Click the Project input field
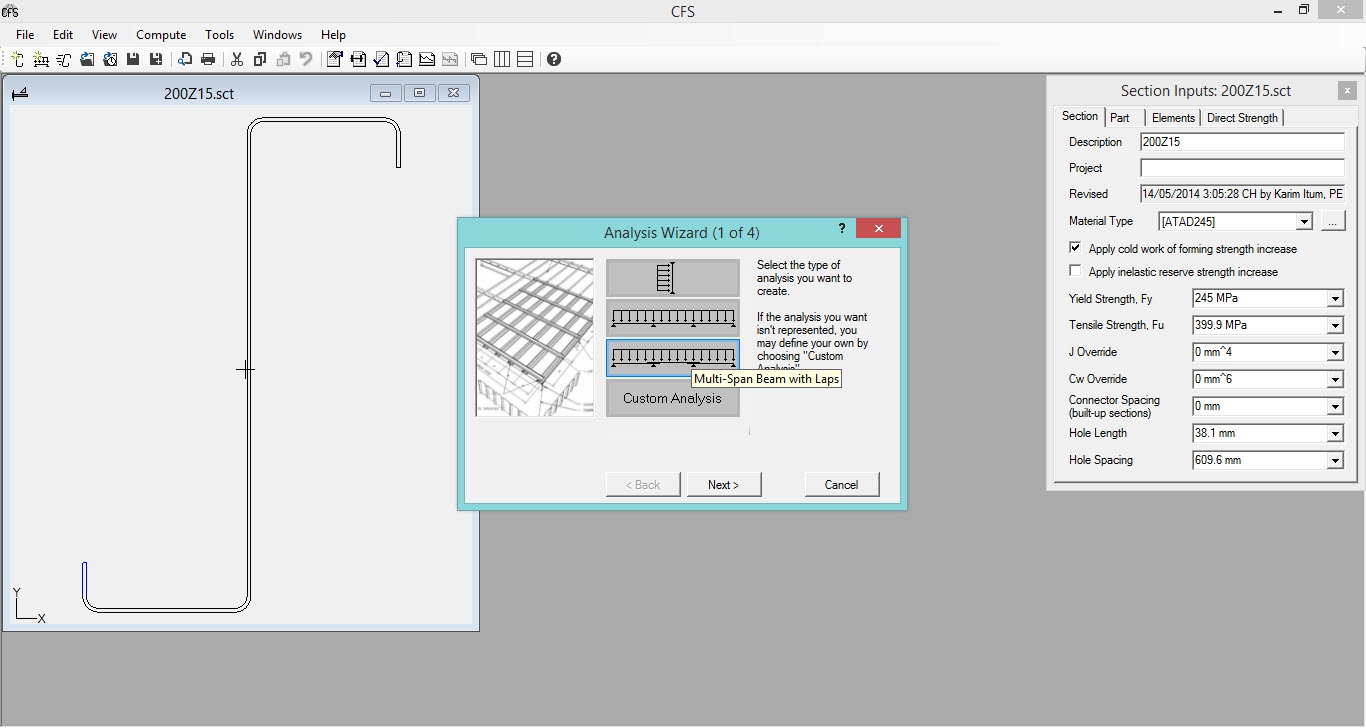1366x728 pixels. coord(1242,168)
